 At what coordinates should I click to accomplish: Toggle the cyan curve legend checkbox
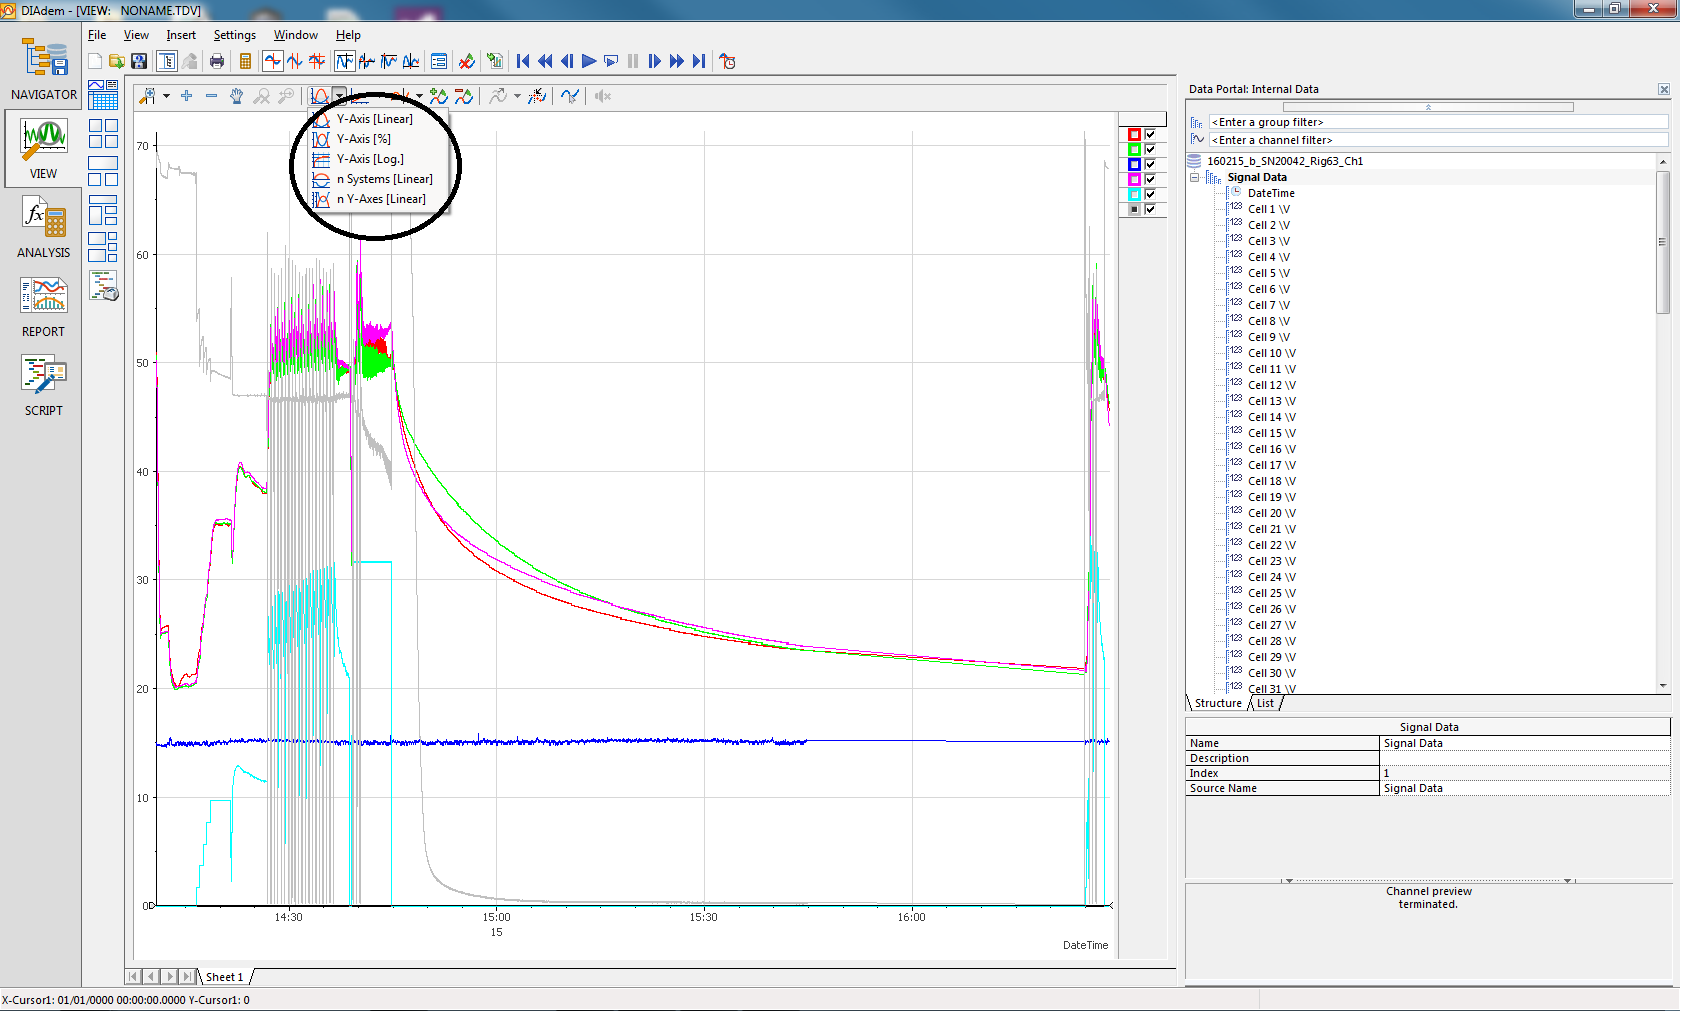(x=1150, y=194)
